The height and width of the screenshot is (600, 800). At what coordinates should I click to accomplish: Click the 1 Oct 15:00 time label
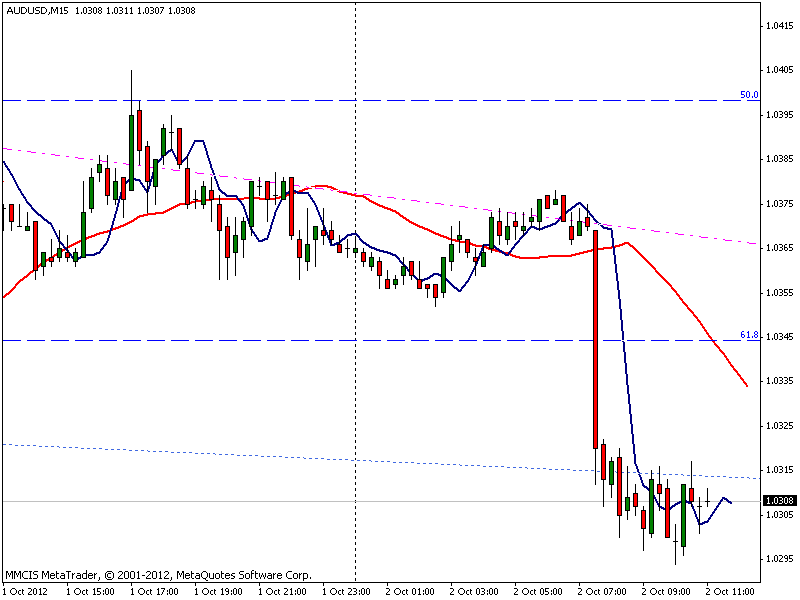click(90, 592)
